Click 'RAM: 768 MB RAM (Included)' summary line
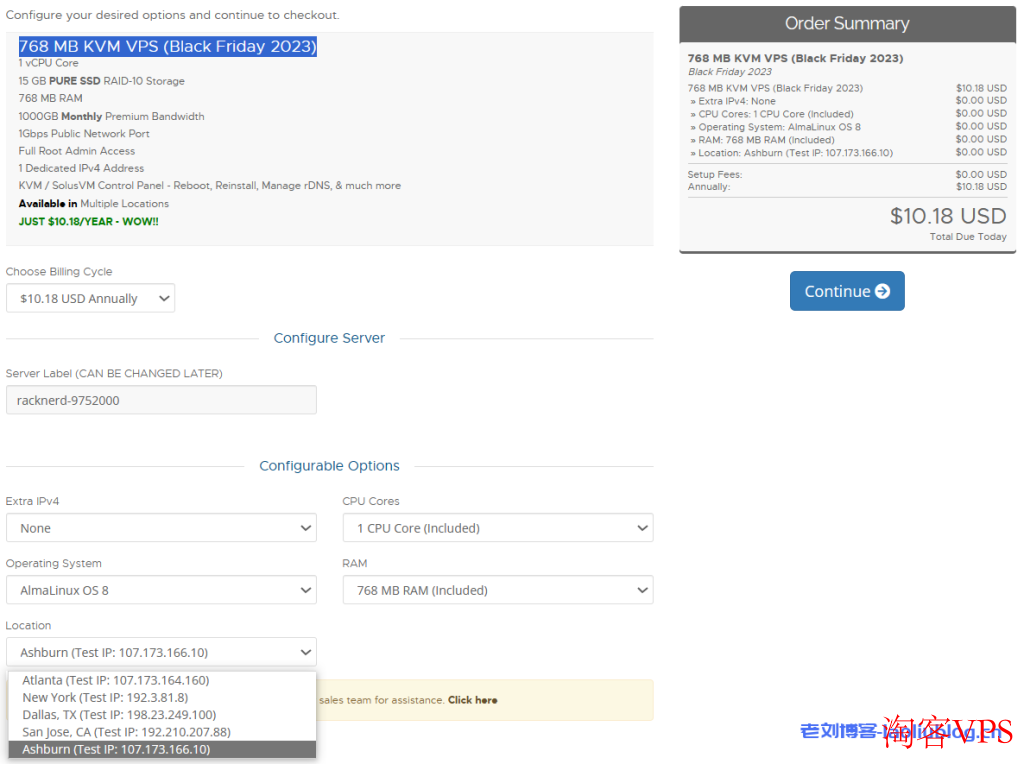The height and width of the screenshot is (764, 1024). click(x=762, y=140)
